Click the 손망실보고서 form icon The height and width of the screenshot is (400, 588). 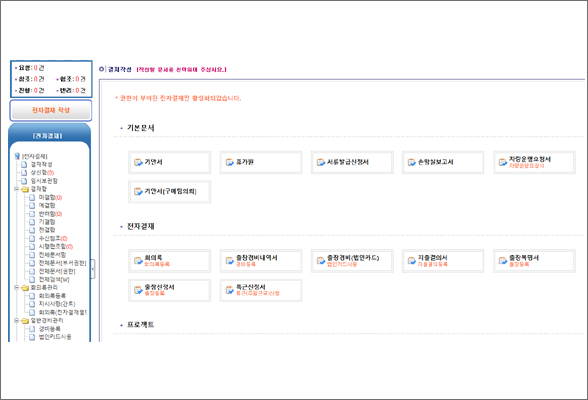coord(412,162)
